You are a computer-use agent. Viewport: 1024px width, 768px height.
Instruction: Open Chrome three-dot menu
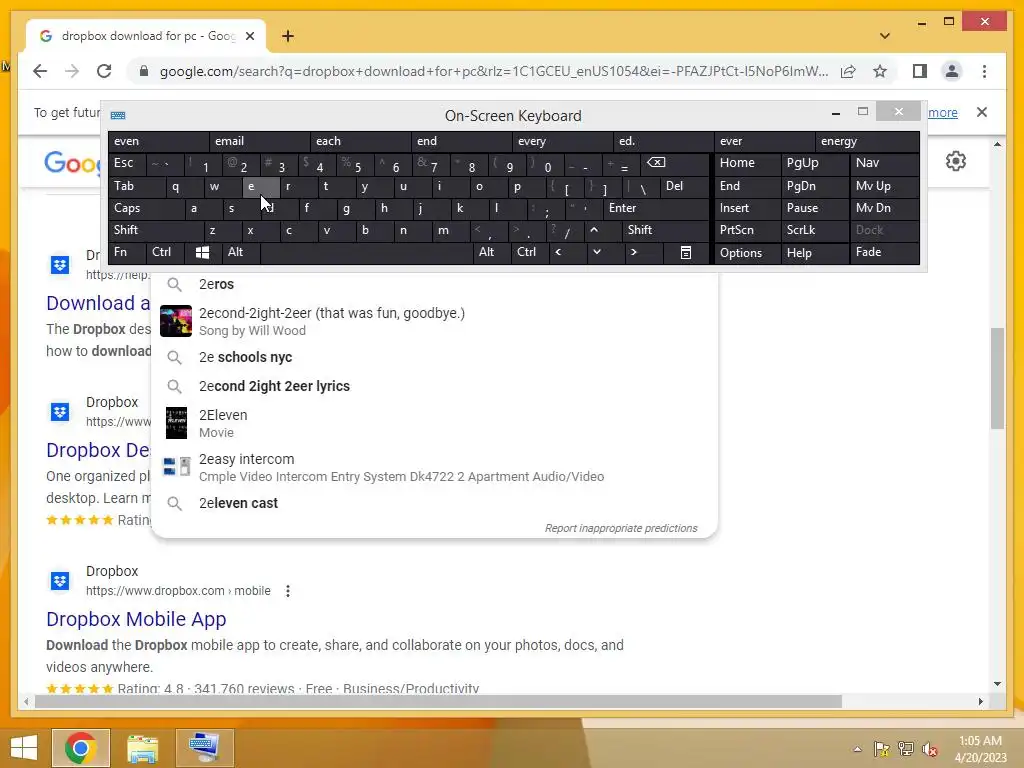click(x=984, y=71)
